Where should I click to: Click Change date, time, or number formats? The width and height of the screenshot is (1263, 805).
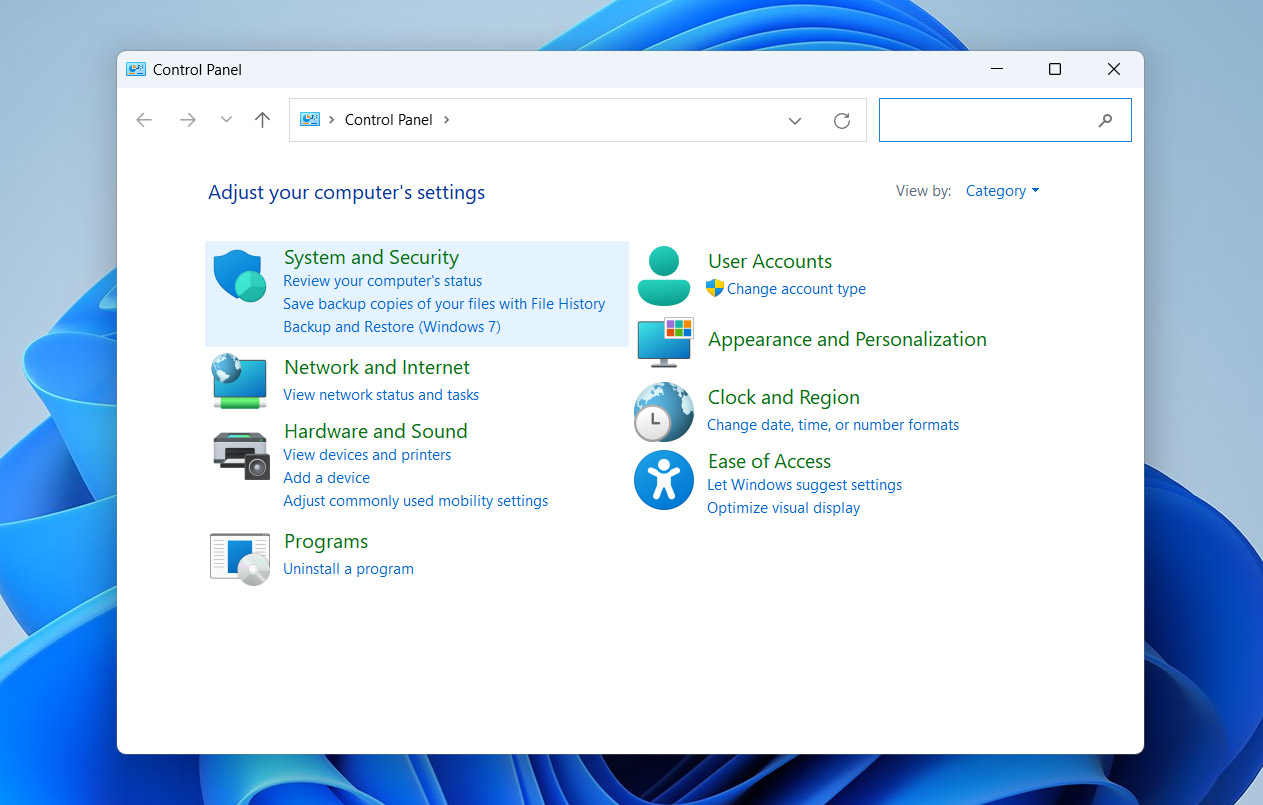(x=833, y=425)
